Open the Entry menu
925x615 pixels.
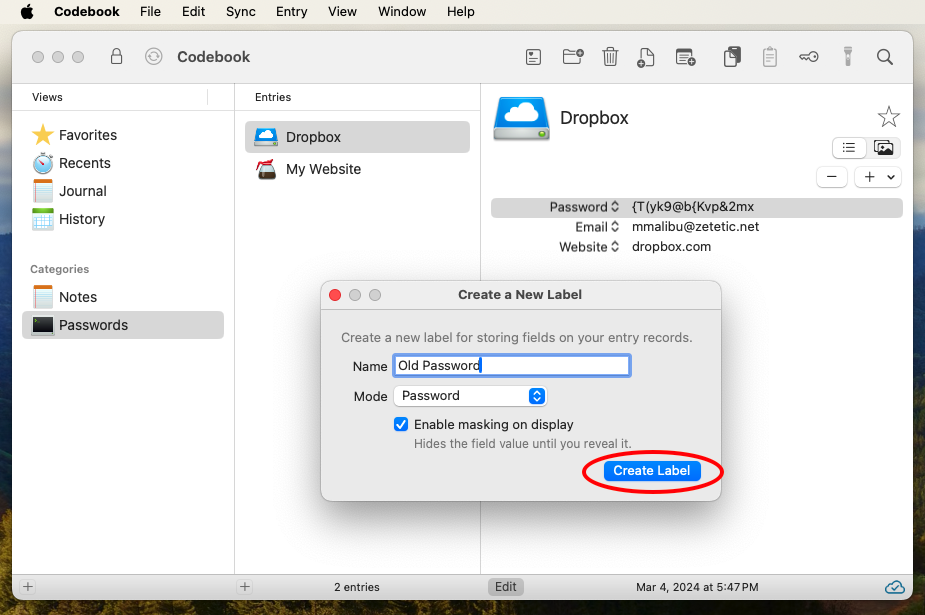pyautogui.click(x=291, y=12)
